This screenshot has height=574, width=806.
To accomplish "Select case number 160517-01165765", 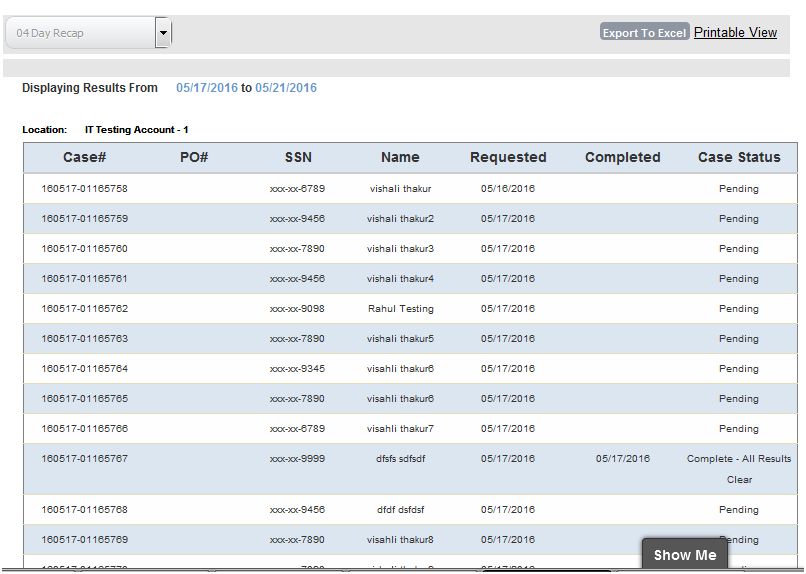I will tap(84, 399).
